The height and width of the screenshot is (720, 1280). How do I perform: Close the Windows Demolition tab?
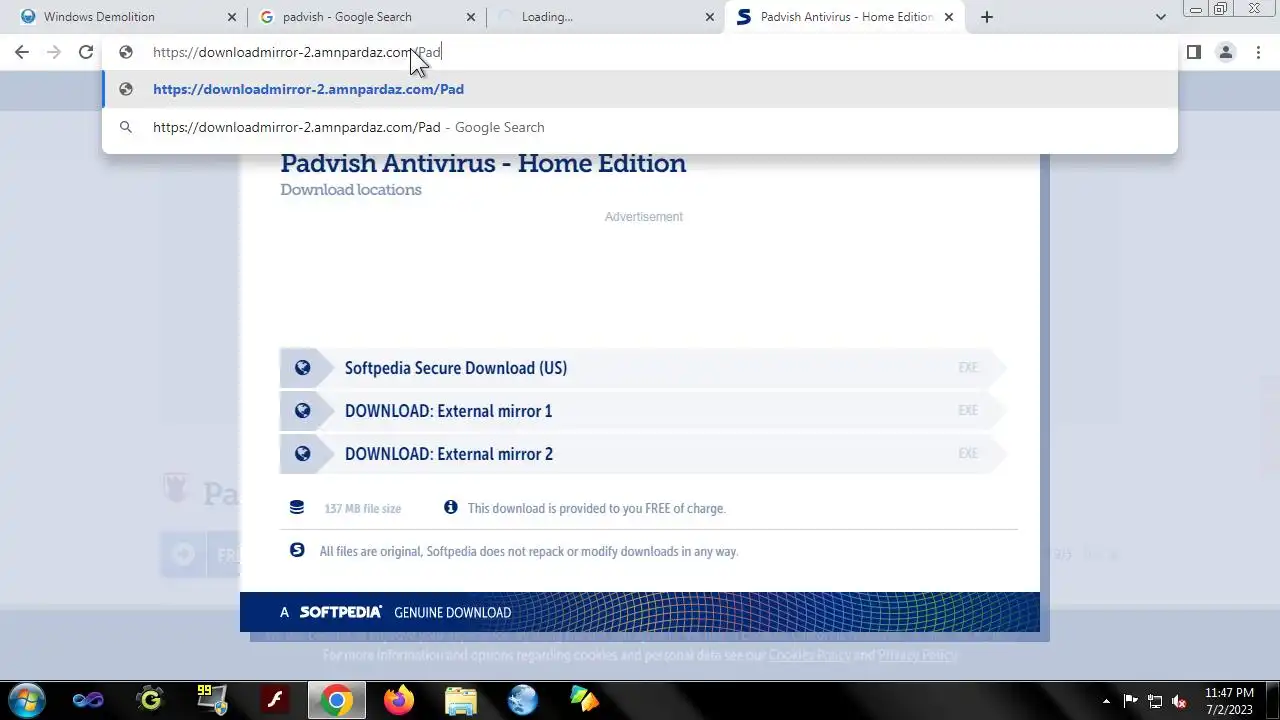click(232, 17)
